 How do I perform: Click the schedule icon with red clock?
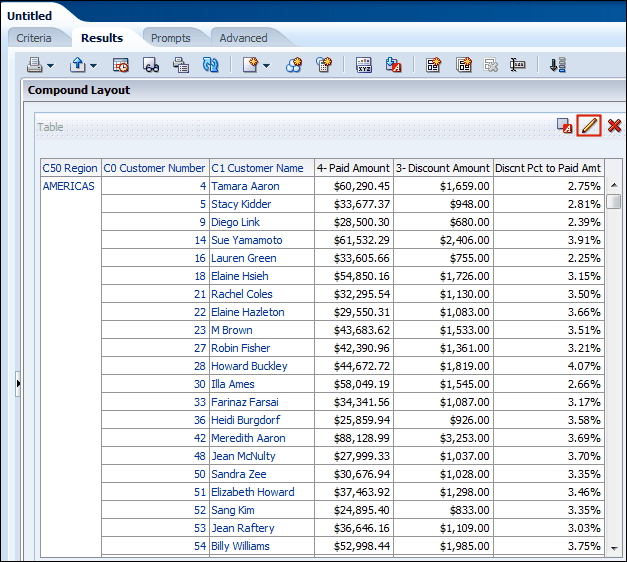click(121, 65)
